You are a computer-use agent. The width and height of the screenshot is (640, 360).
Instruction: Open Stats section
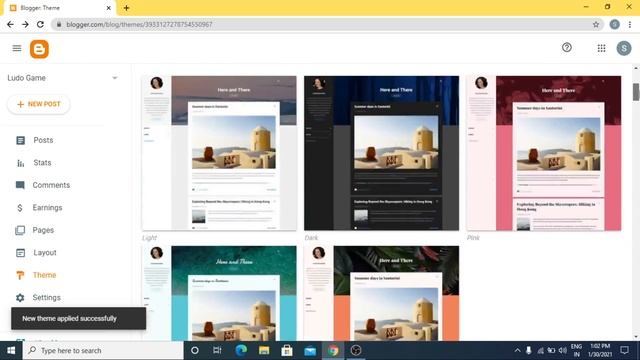click(x=42, y=163)
